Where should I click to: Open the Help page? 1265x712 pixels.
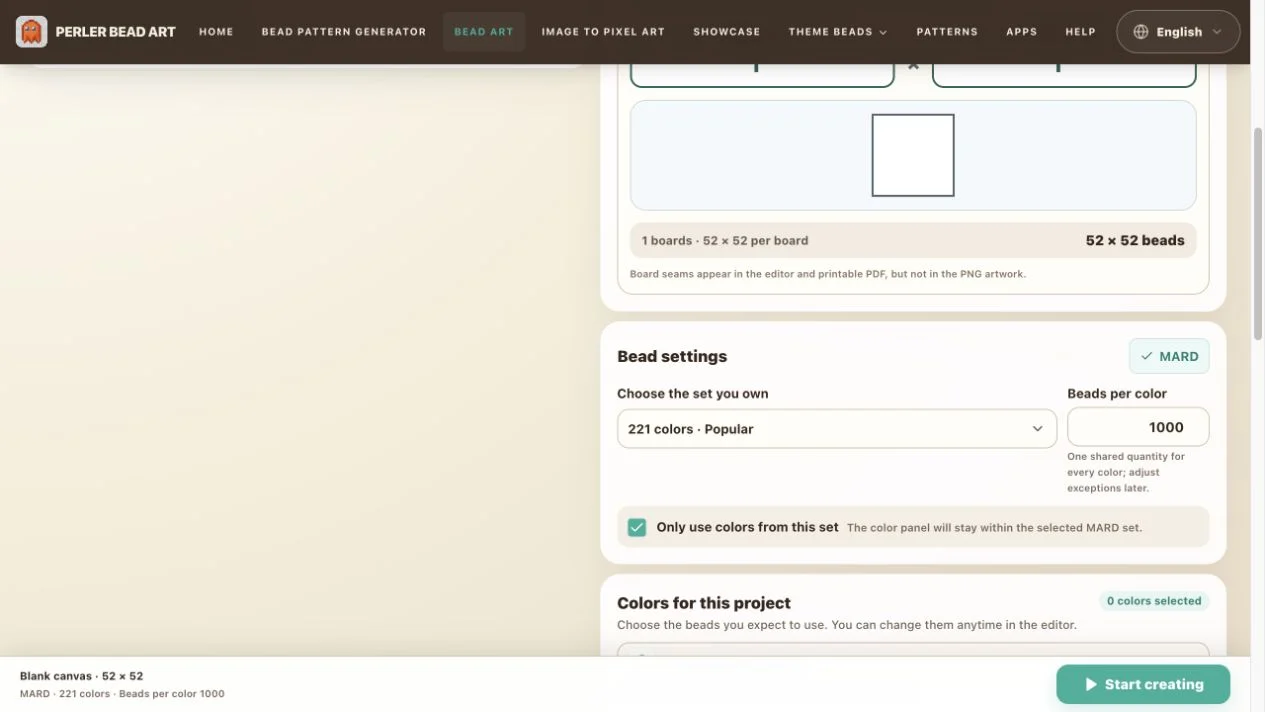point(1081,32)
